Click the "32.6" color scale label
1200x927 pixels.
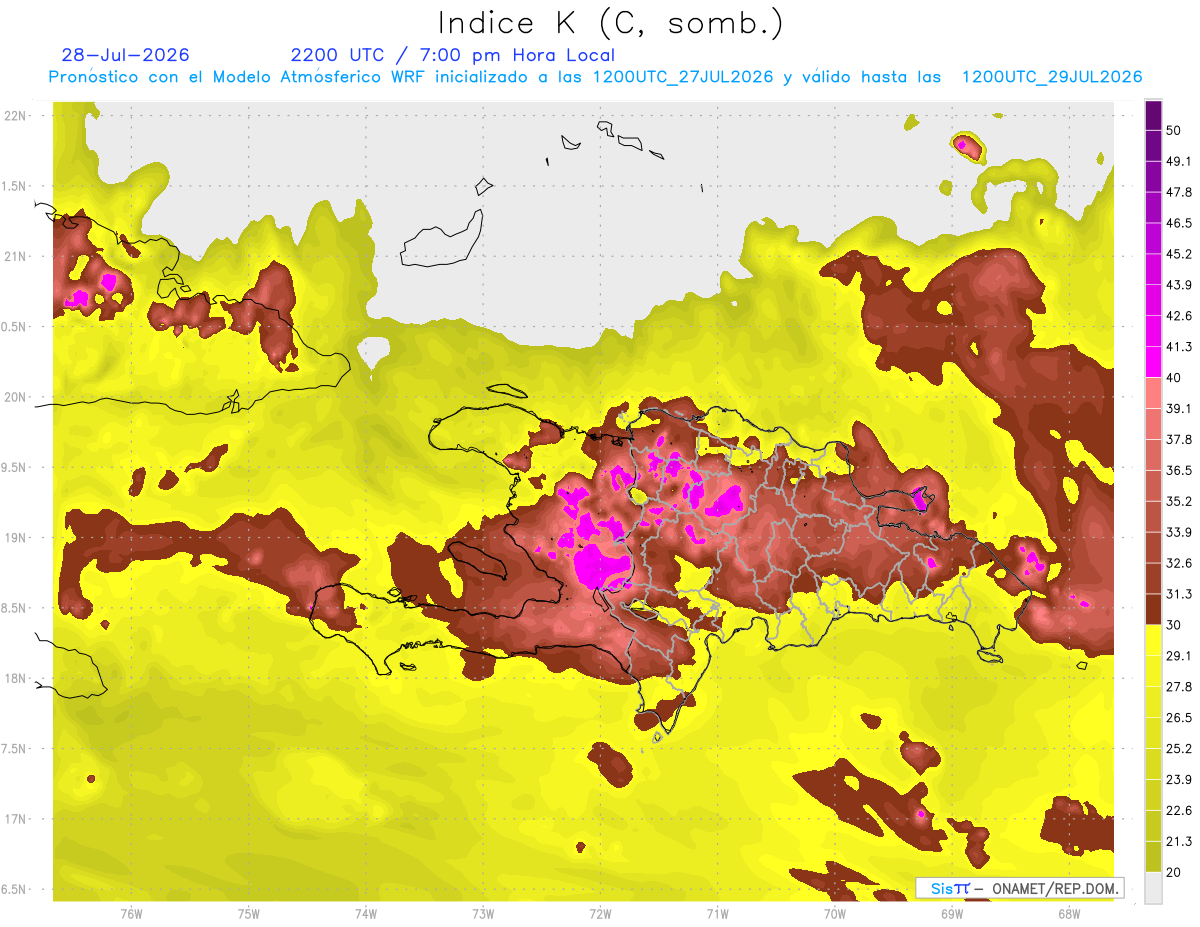[x=1179, y=563]
